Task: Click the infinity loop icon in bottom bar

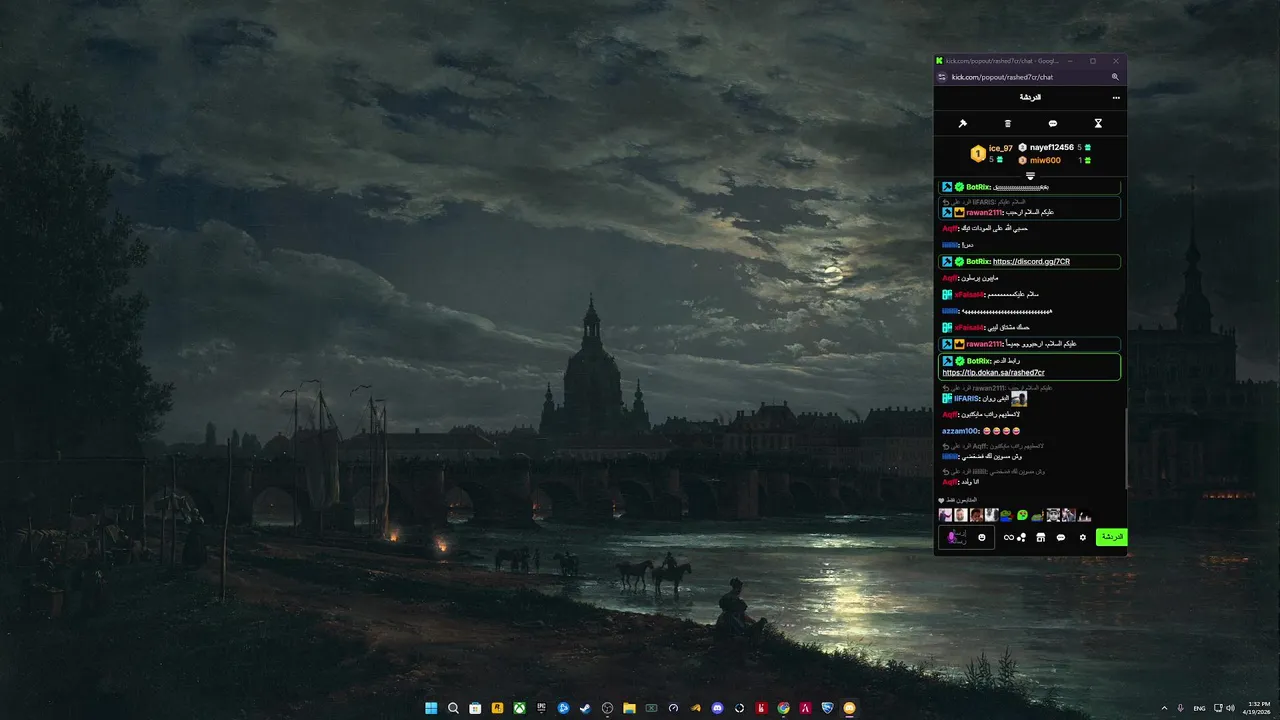Action: [x=1009, y=538]
